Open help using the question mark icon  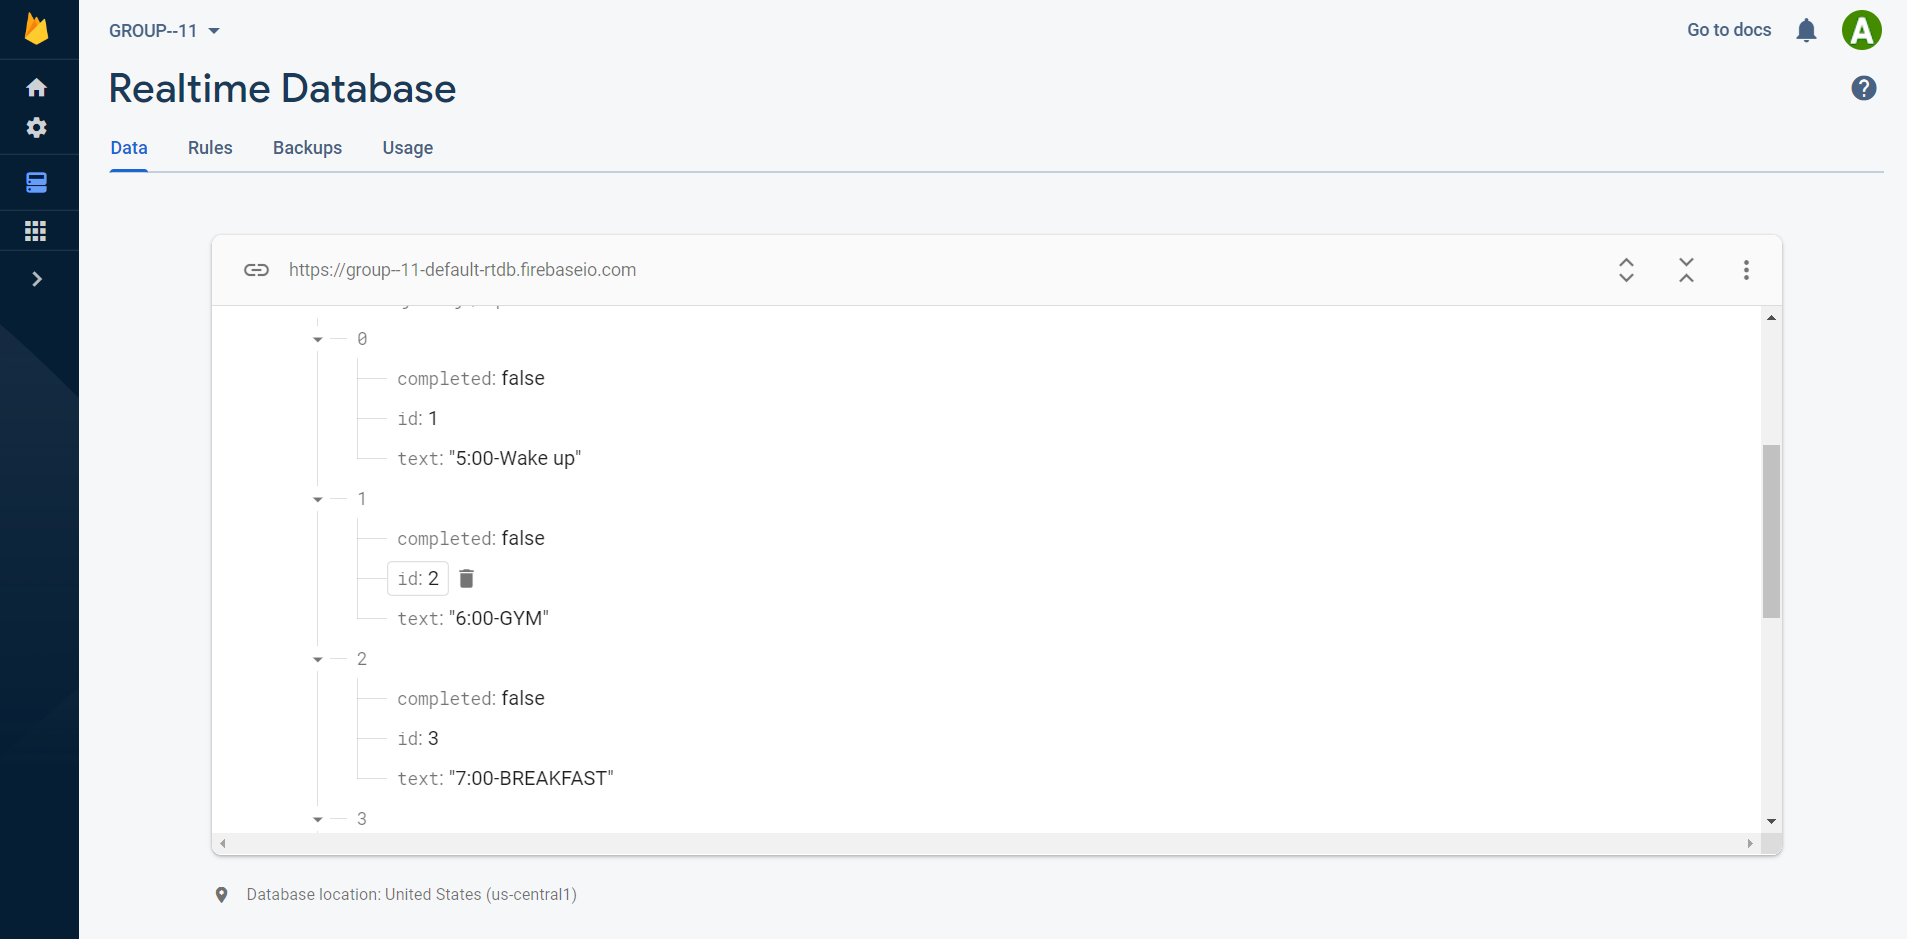(1864, 88)
